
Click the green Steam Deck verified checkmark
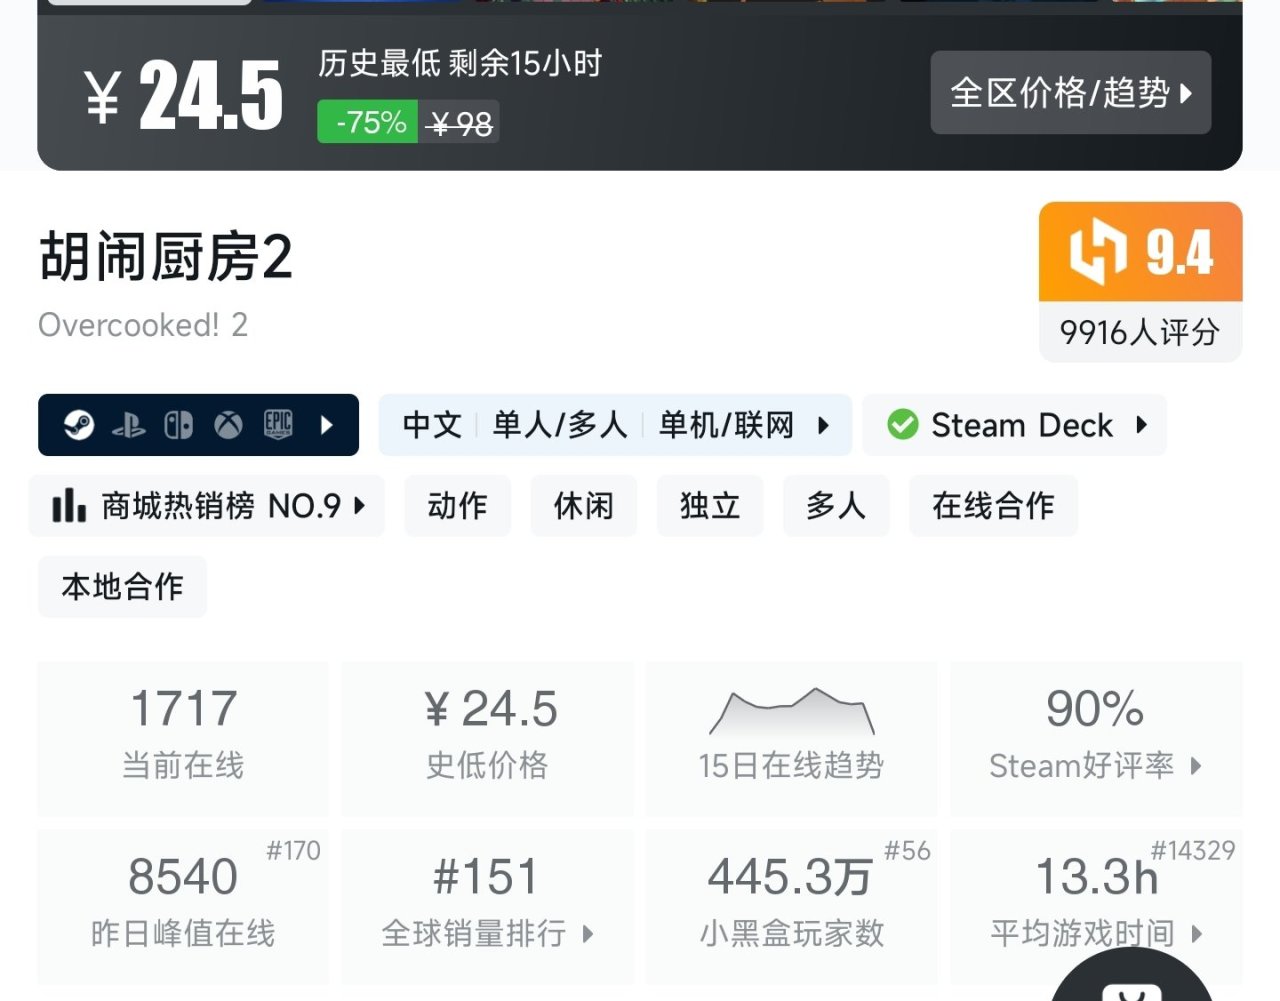902,425
